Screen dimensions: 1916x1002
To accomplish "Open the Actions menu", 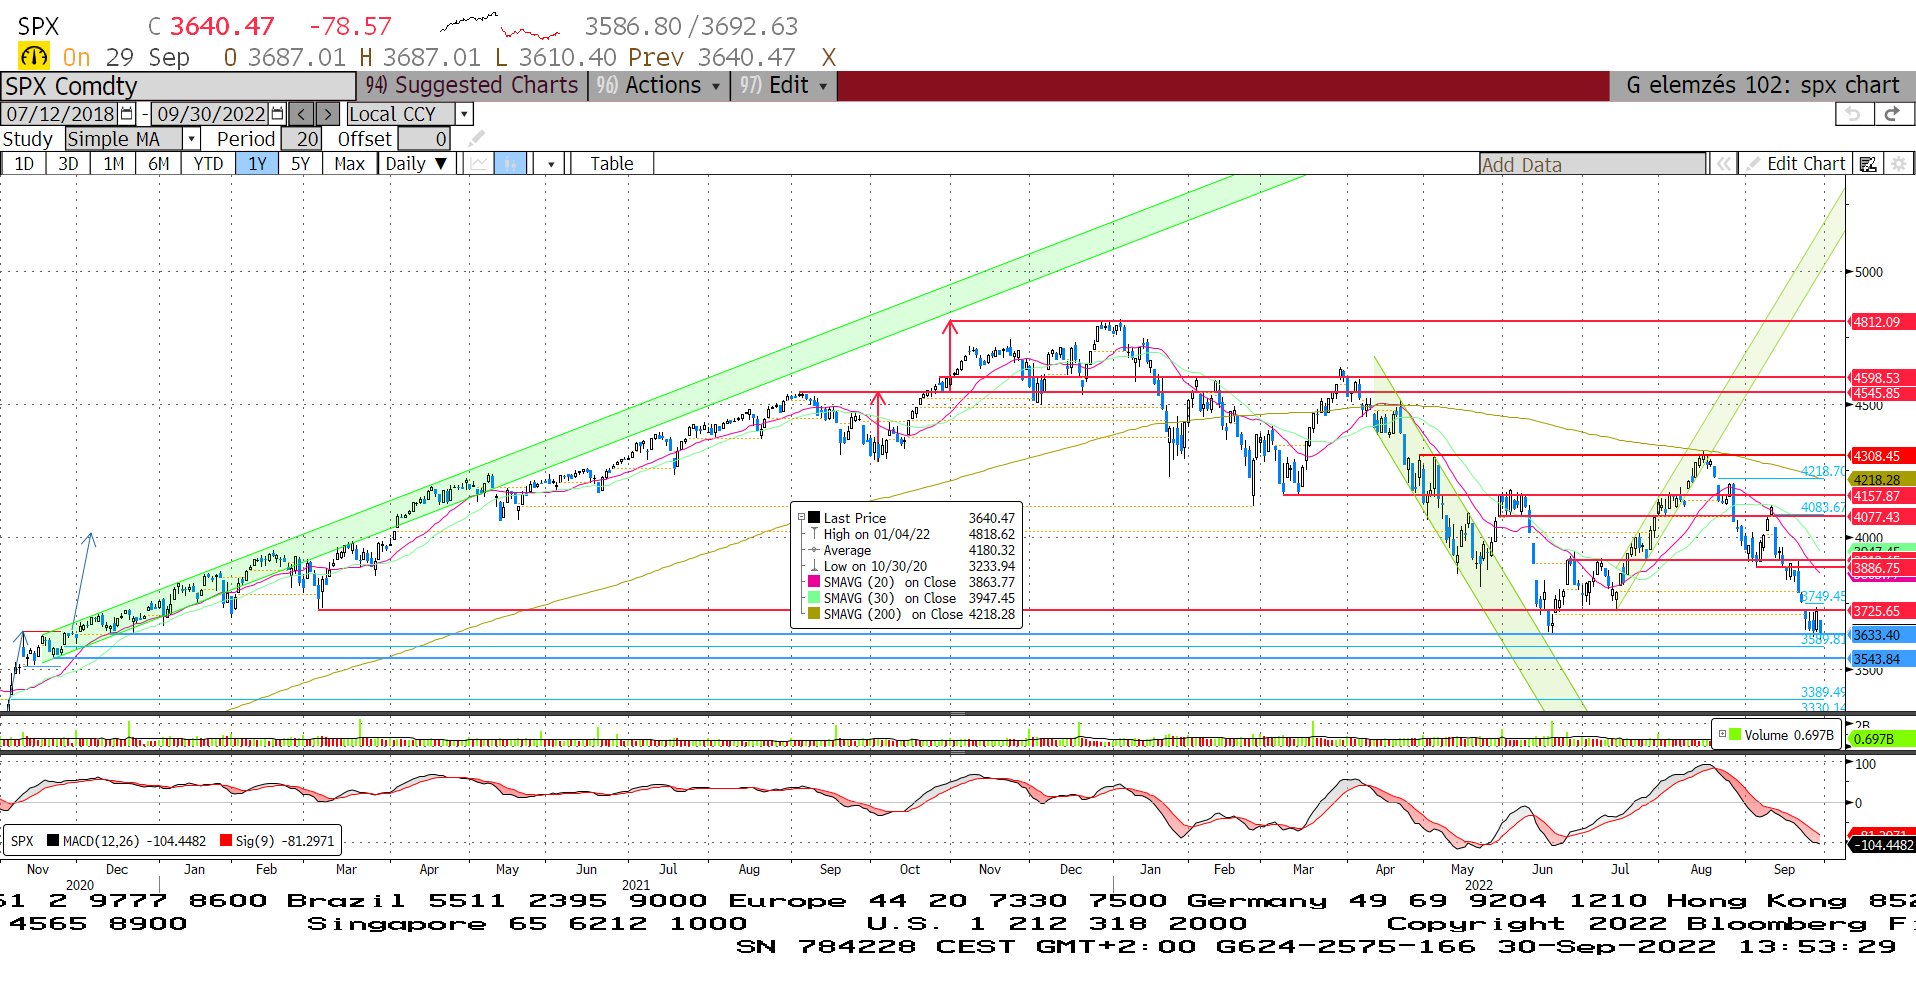I will tap(657, 86).
